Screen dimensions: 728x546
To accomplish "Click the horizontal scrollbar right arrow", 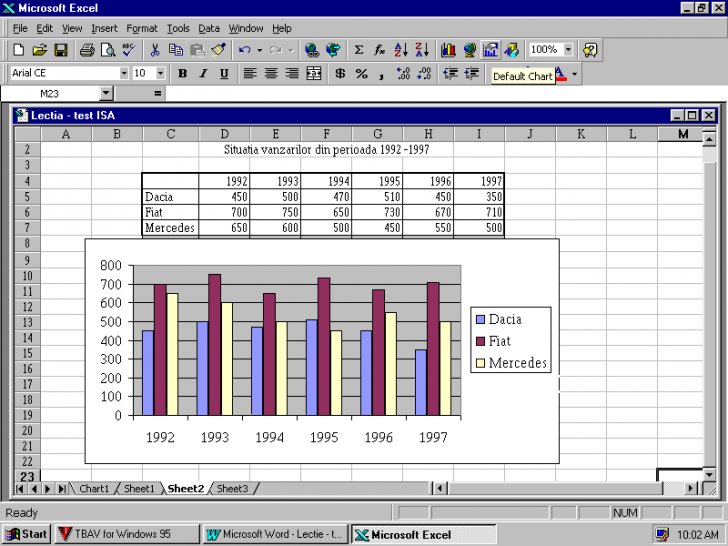I will coord(691,488).
